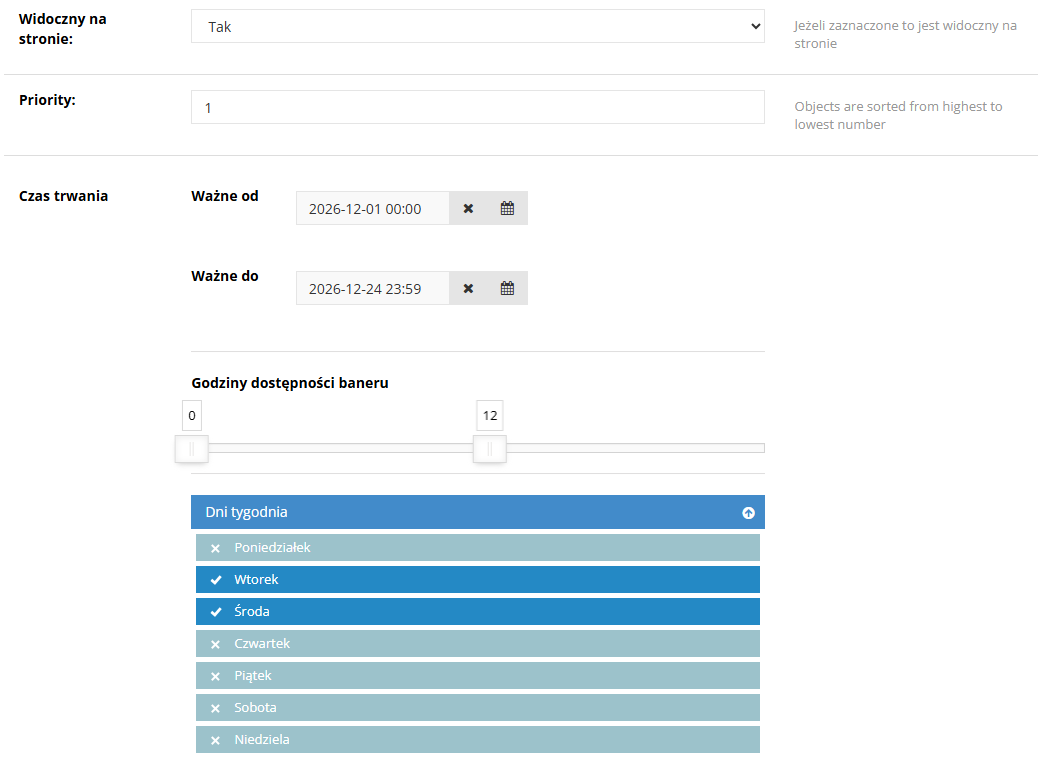Click the Czas trwania label

(63, 196)
